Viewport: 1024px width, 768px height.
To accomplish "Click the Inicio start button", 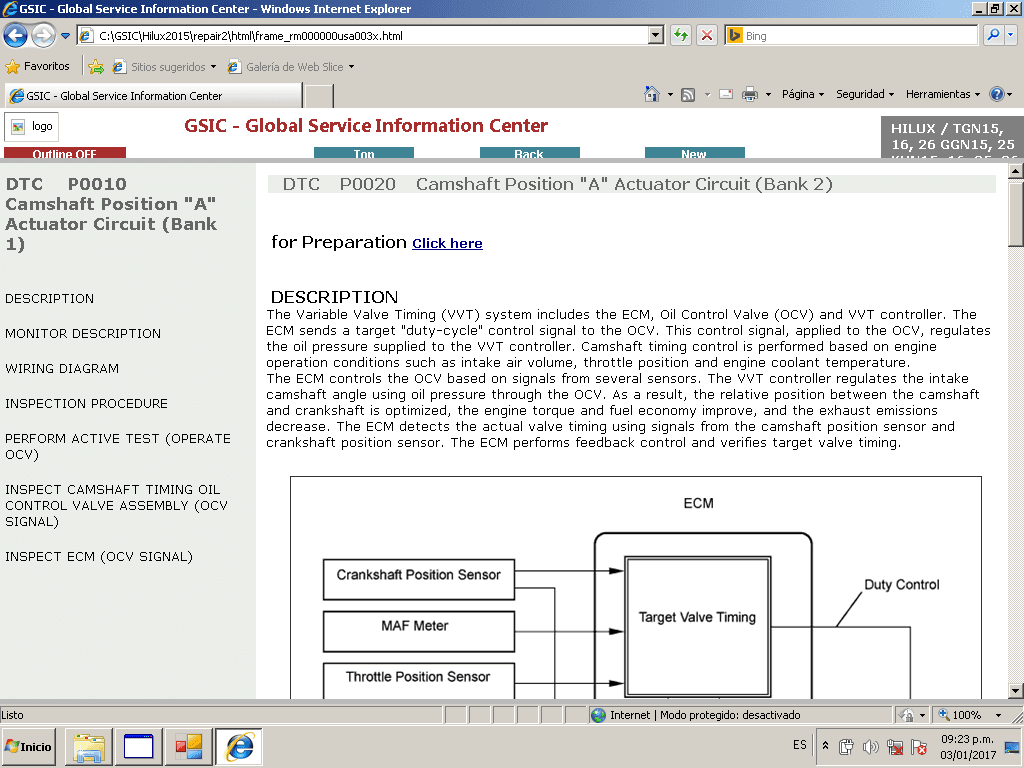I will pos(29,746).
